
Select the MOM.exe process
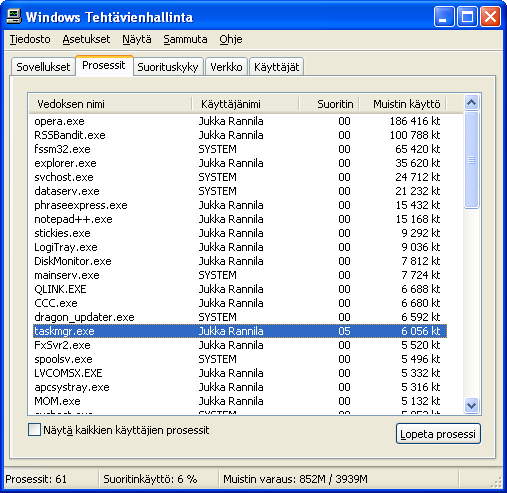click(240, 401)
